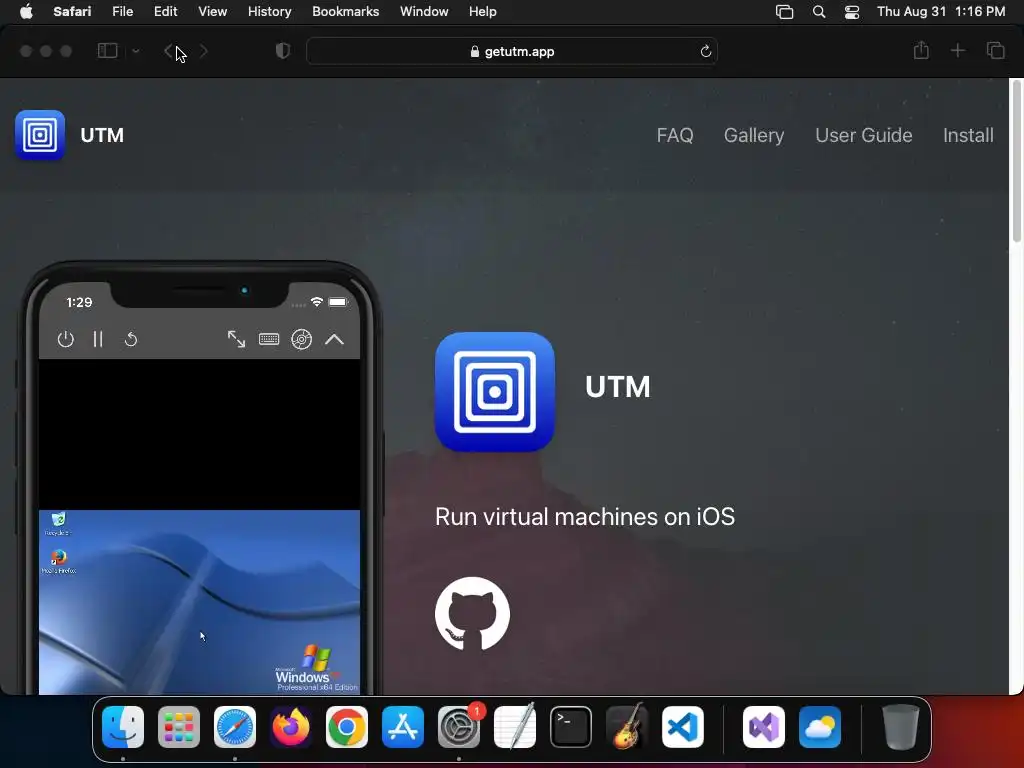Image resolution: width=1024 pixels, height=768 pixels.
Task: Open Stage Manager menu bar icon
Action: coord(784,11)
